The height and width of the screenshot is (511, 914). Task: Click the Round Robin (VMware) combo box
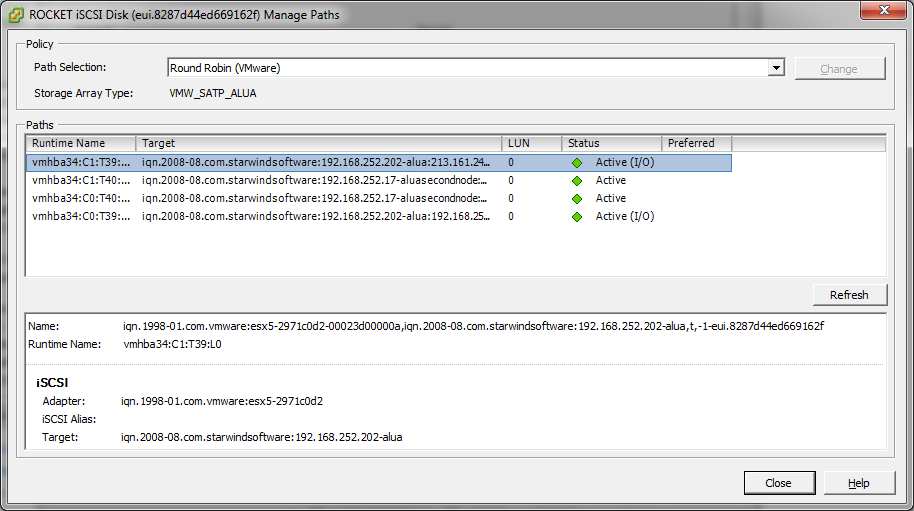(476, 68)
